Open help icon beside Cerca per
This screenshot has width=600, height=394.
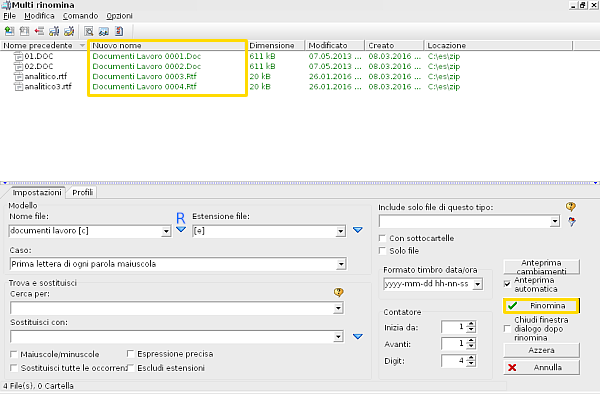tap(338, 293)
